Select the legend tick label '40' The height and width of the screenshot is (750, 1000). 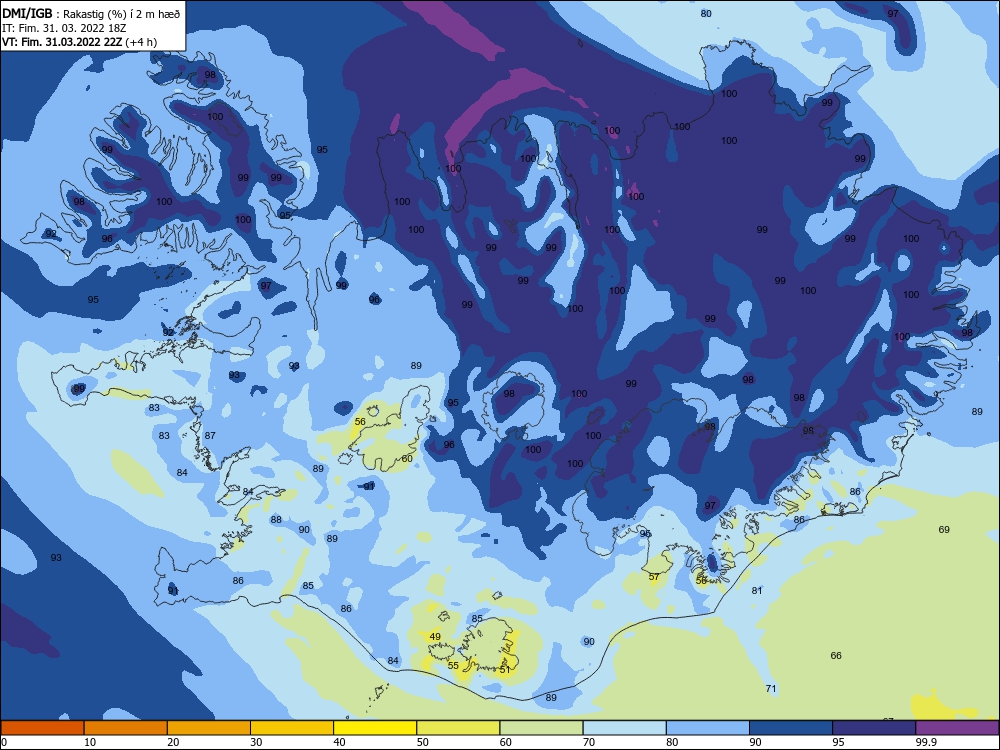tap(340, 742)
